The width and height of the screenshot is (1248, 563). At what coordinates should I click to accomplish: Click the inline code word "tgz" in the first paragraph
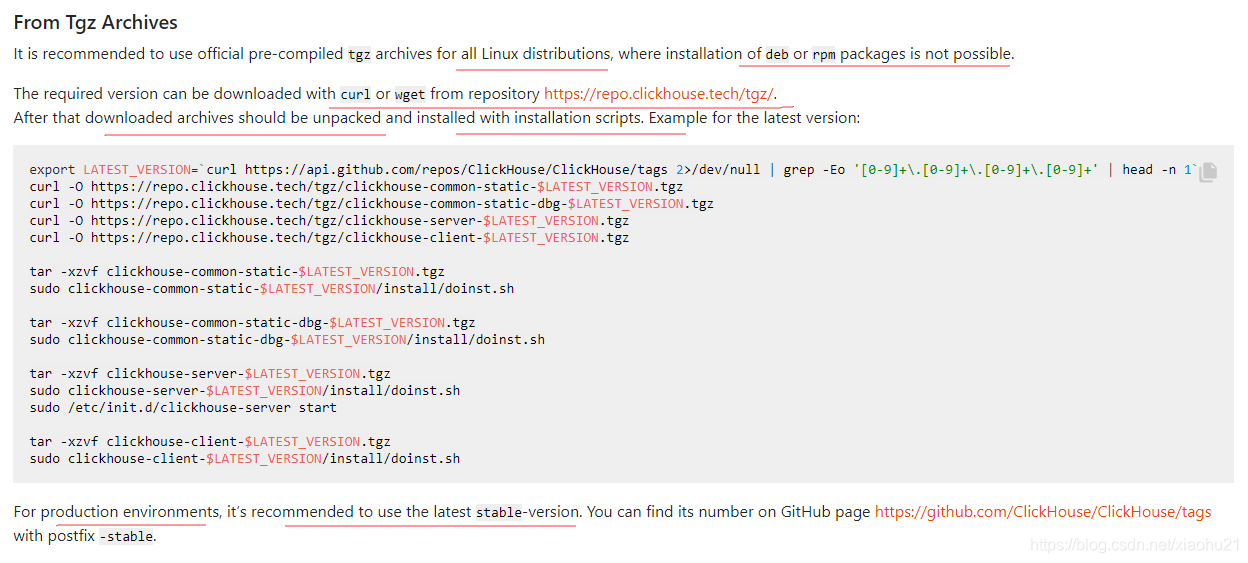point(359,55)
